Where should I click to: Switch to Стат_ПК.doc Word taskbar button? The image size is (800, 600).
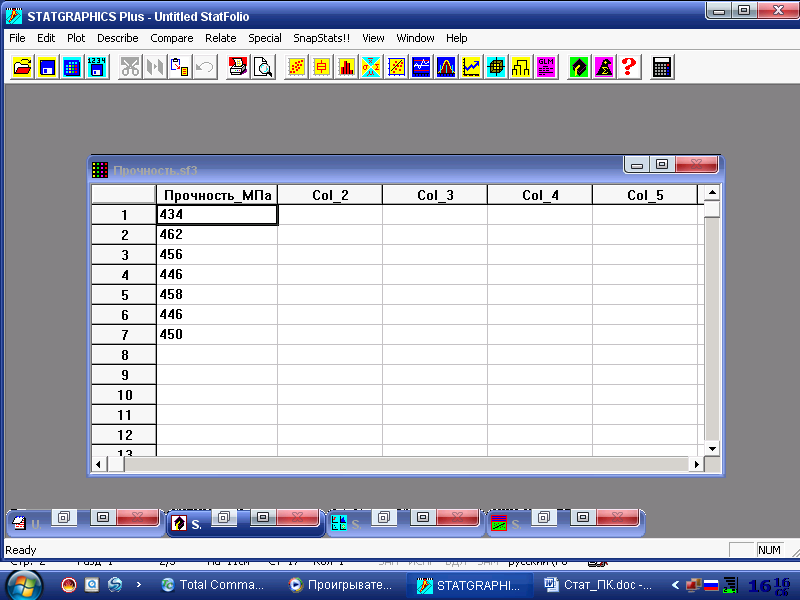click(597, 585)
